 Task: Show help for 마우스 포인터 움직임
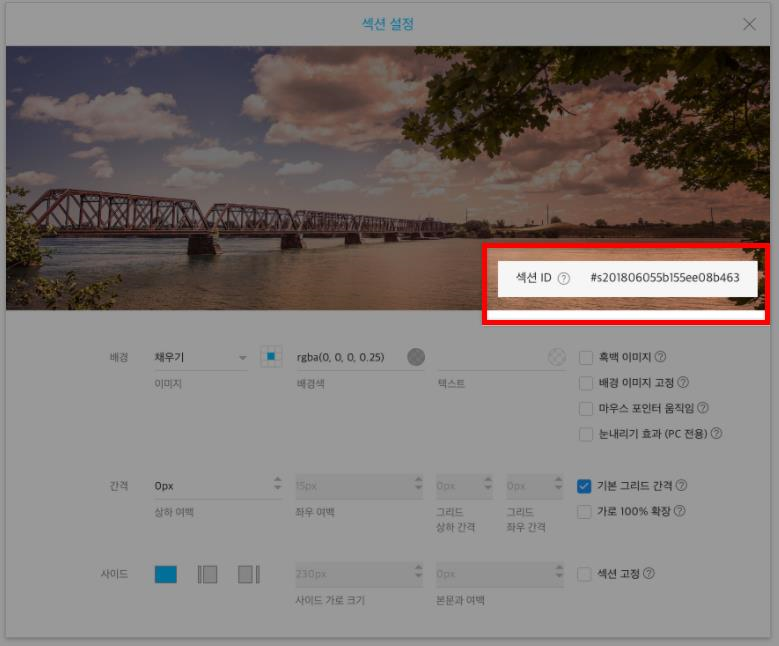tap(702, 407)
